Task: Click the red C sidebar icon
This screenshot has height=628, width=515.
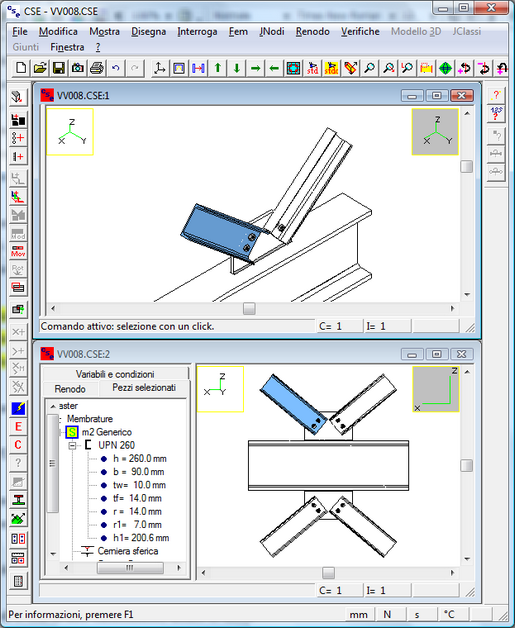Action: [18, 445]
